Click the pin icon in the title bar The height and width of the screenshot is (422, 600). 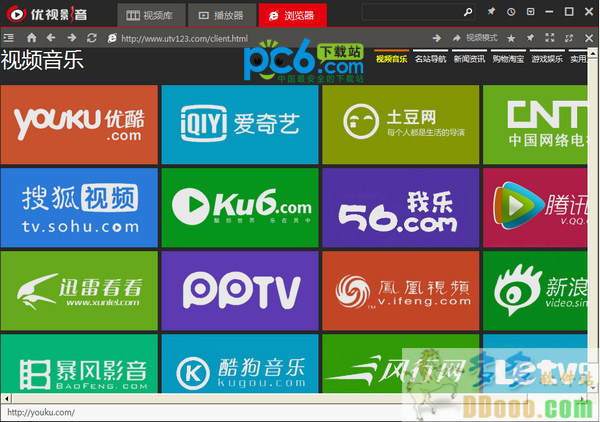(x=491, y=12)
